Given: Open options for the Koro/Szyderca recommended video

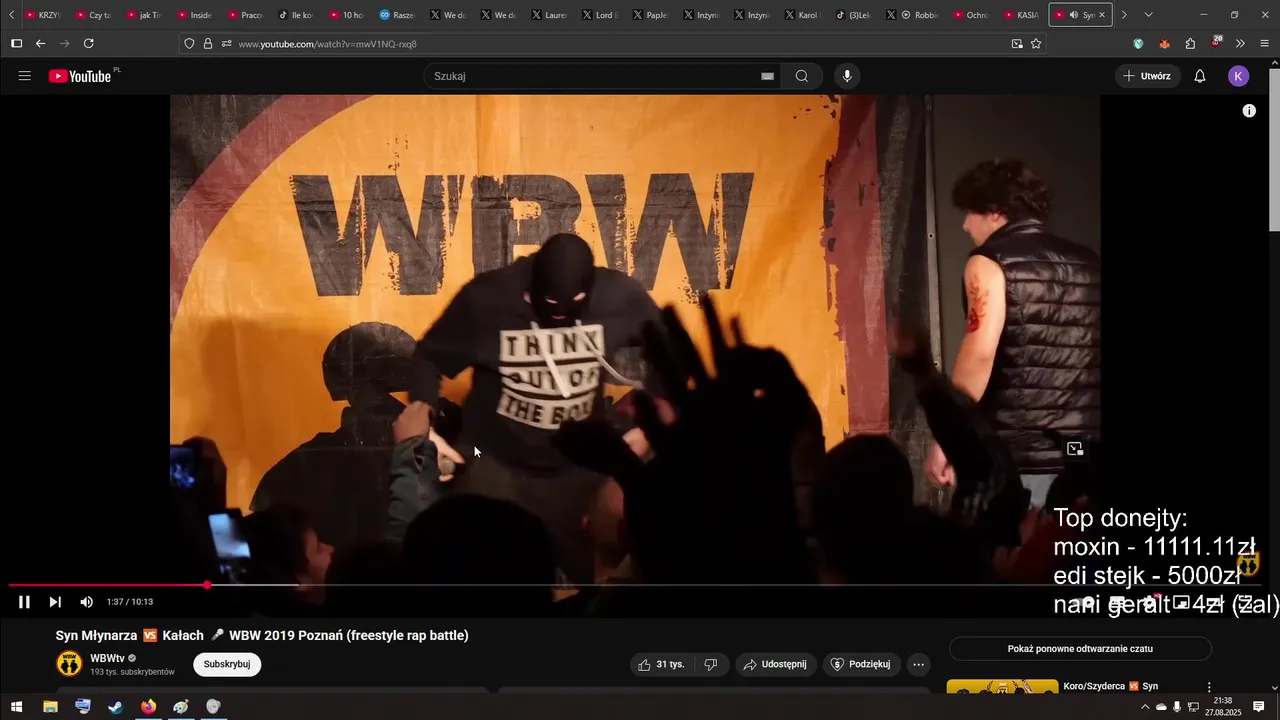Looking at the screenshot, I should coord(1209,687).
